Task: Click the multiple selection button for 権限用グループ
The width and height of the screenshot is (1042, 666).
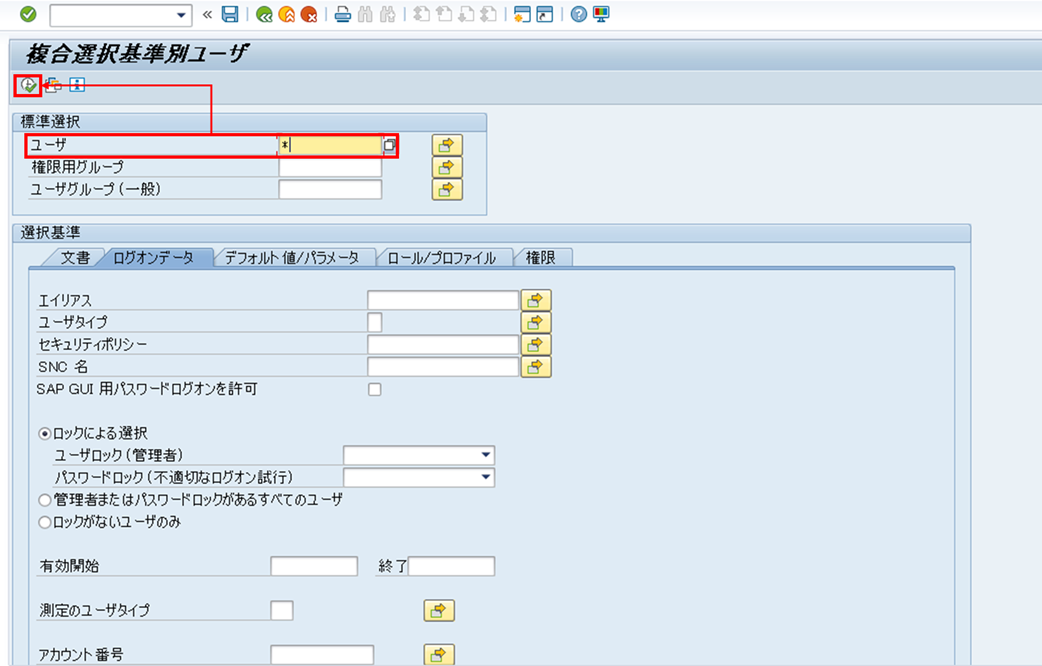Action: pyautogui.click(x=445, y=167)
